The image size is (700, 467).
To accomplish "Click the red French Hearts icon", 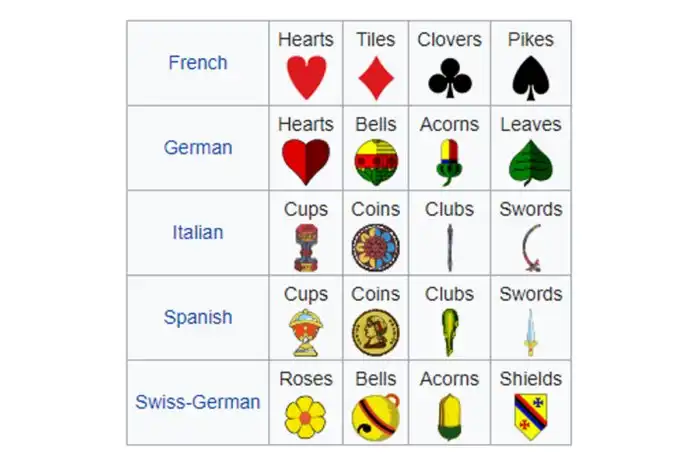I will coord(306,77).
